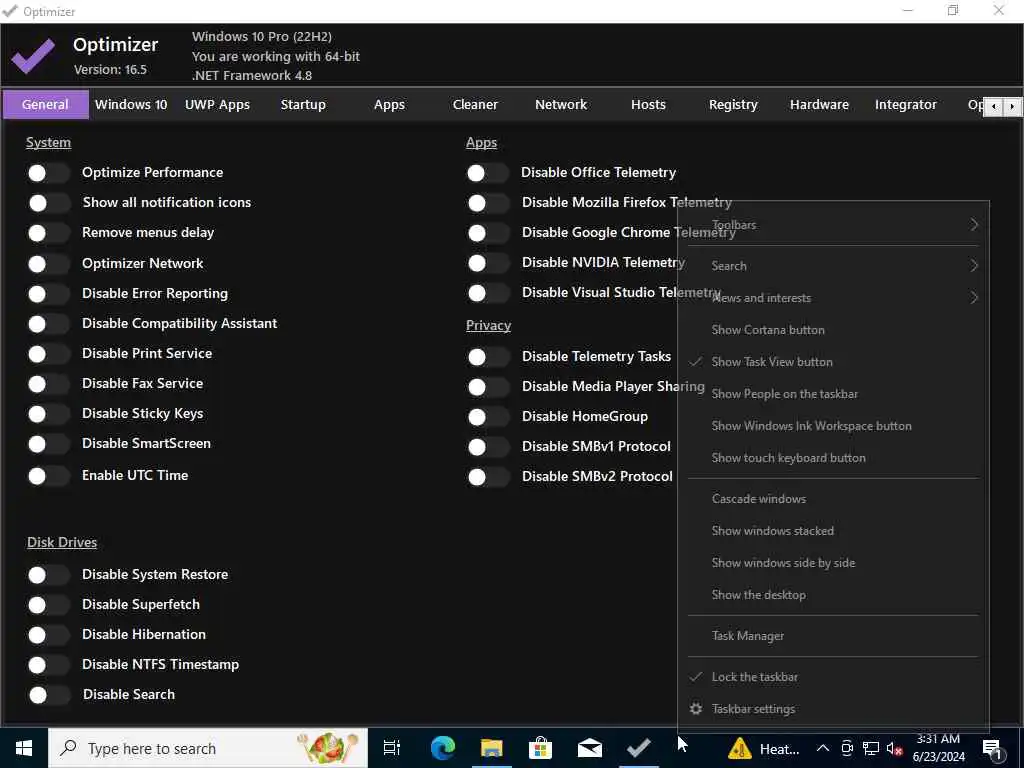
Task: Toggle Disable Office Telemetry switch
Action: pyautogui.click(x=488, y=173)
